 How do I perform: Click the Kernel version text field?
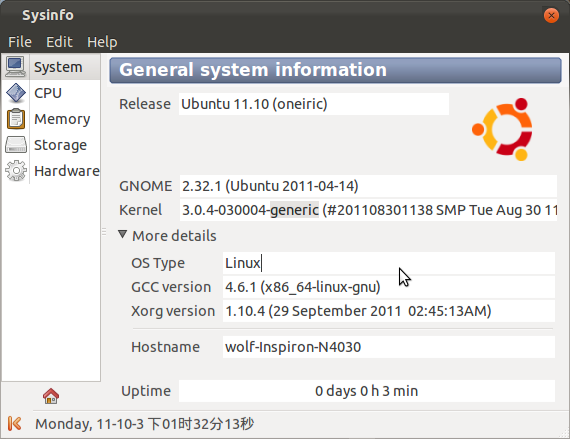tap(368, 210)
